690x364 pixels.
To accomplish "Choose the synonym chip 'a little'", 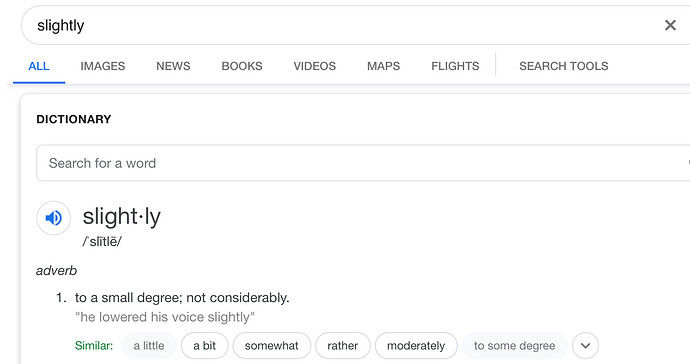I will 149,346.
